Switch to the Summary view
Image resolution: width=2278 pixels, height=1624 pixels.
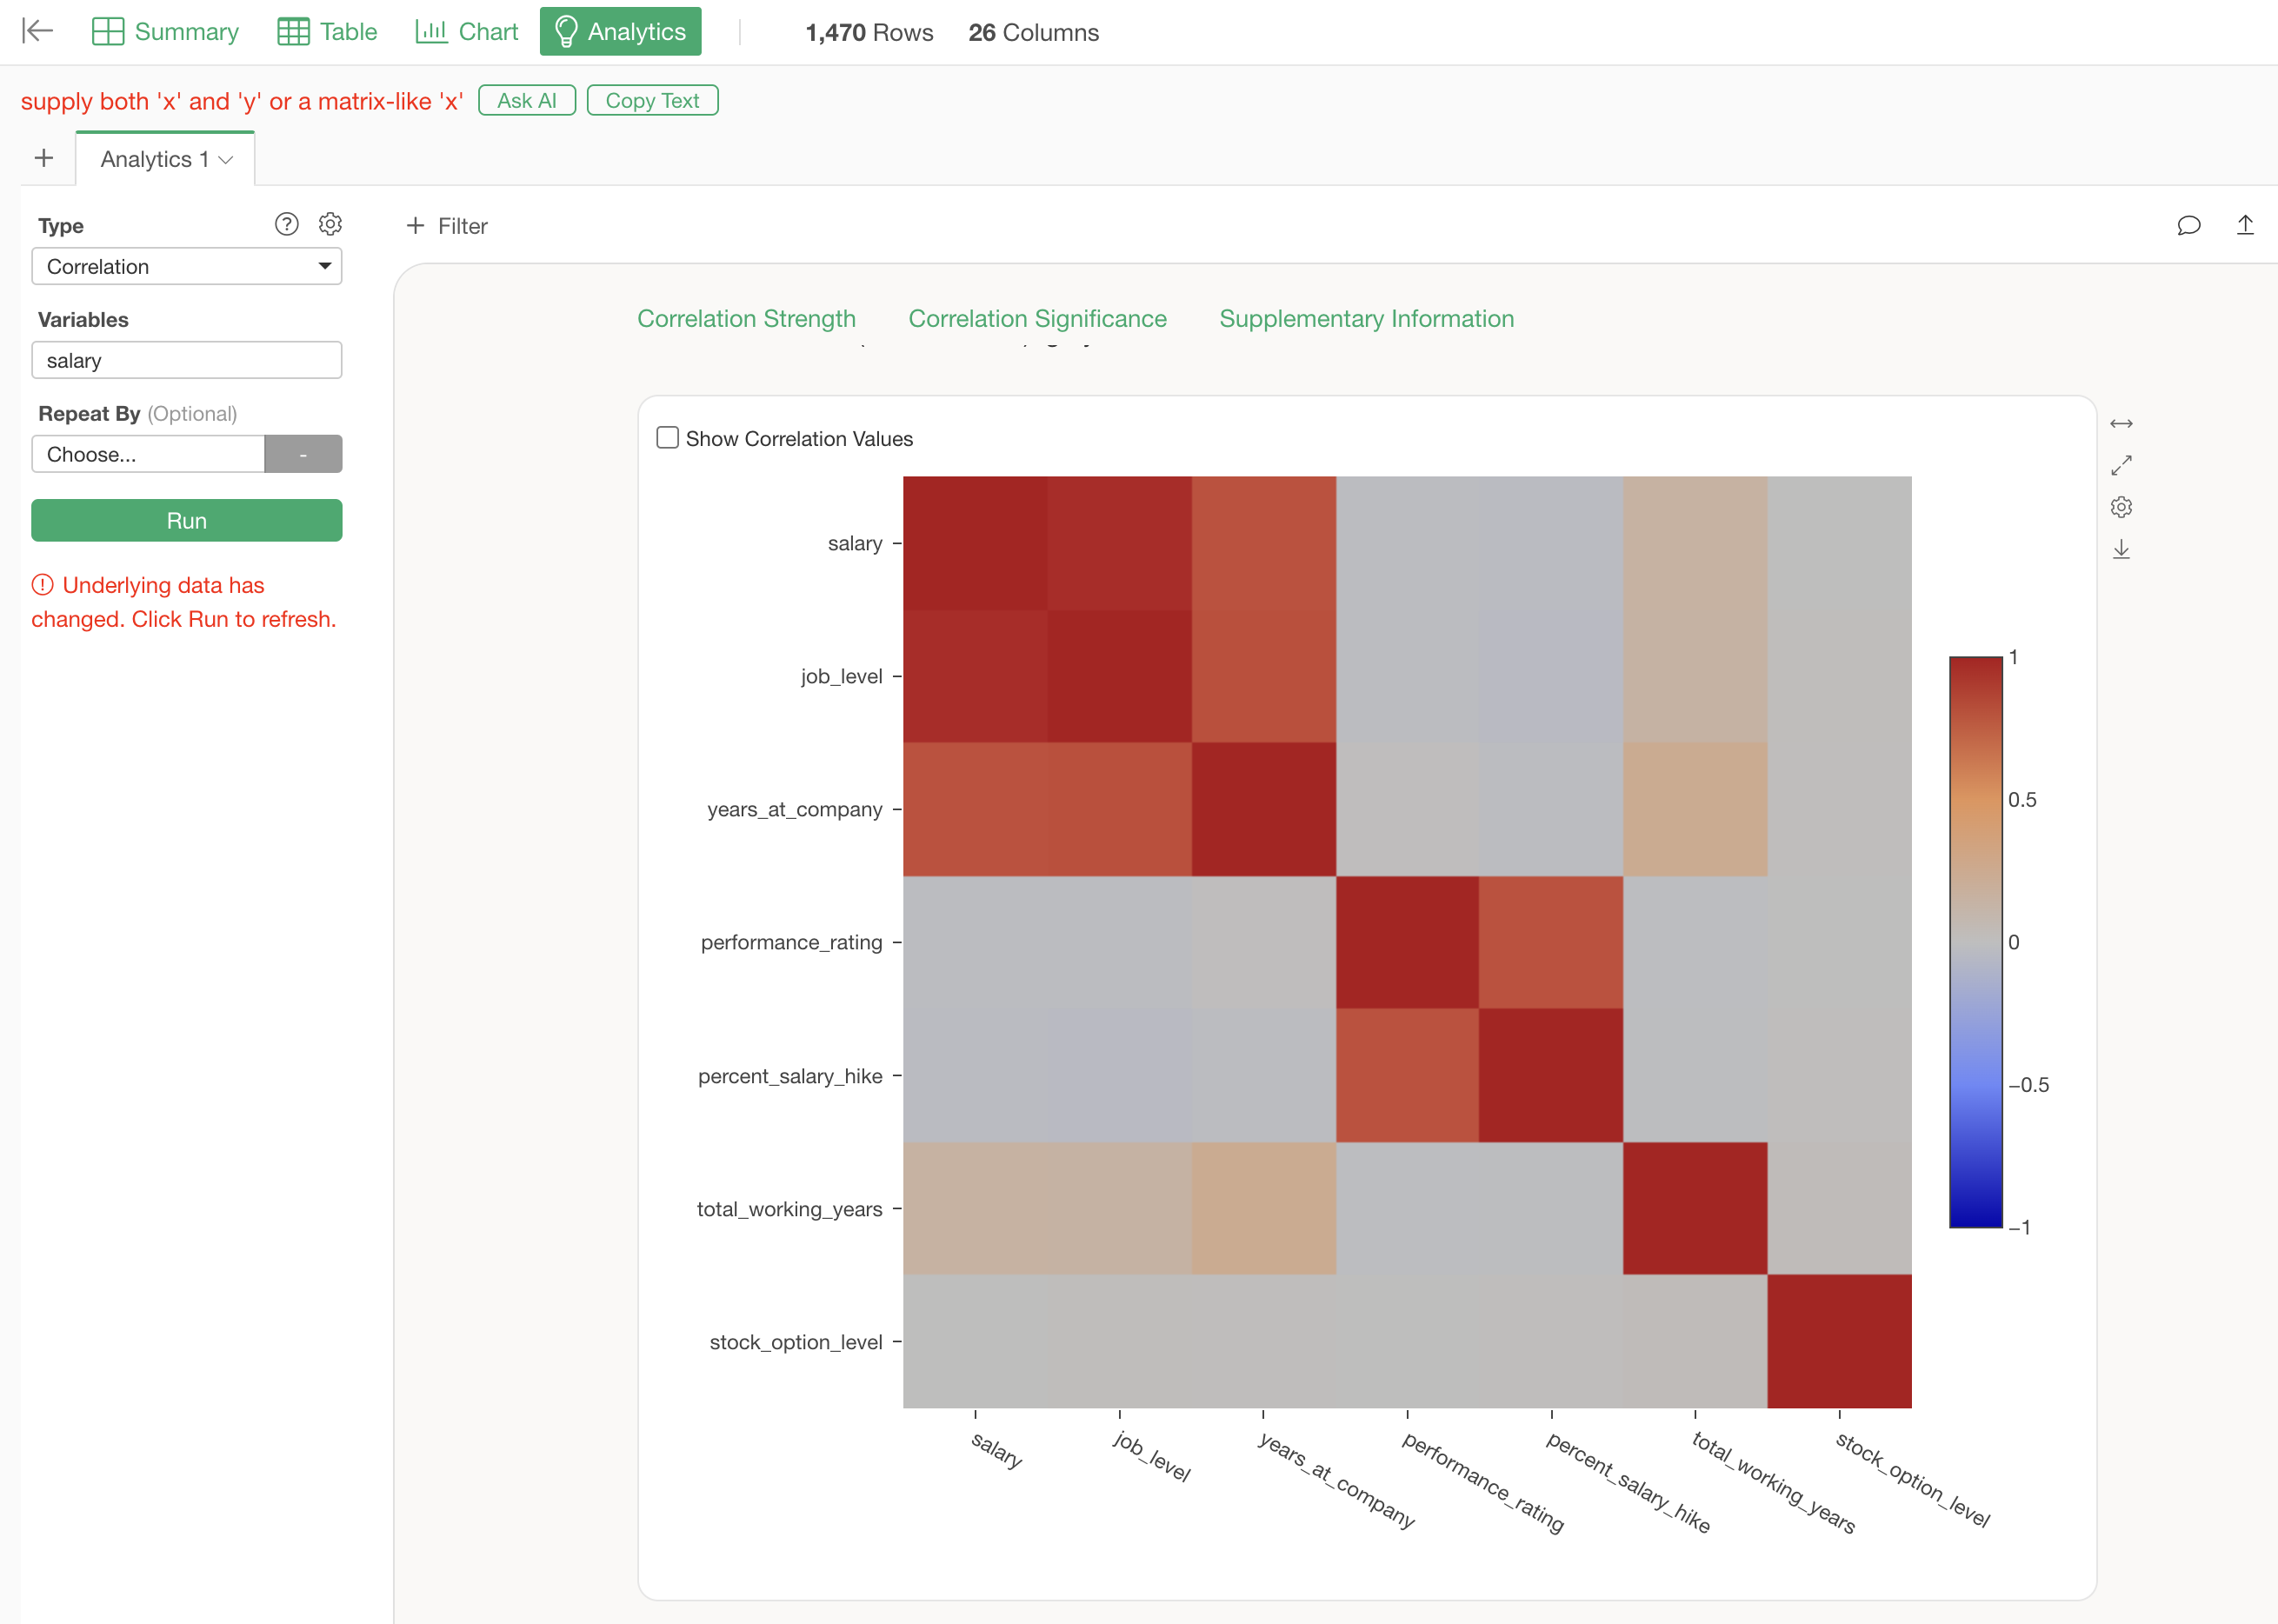tap(165, 32)
